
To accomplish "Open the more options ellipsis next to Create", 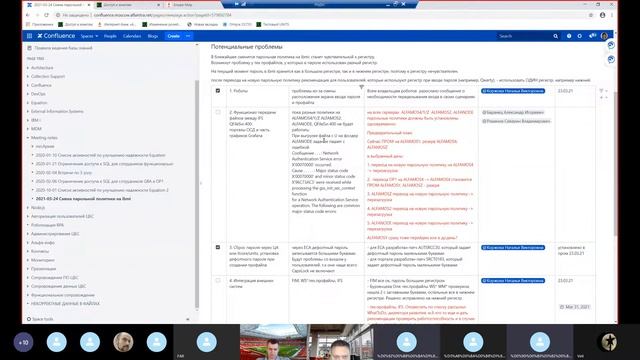I will tap(188, 36).
